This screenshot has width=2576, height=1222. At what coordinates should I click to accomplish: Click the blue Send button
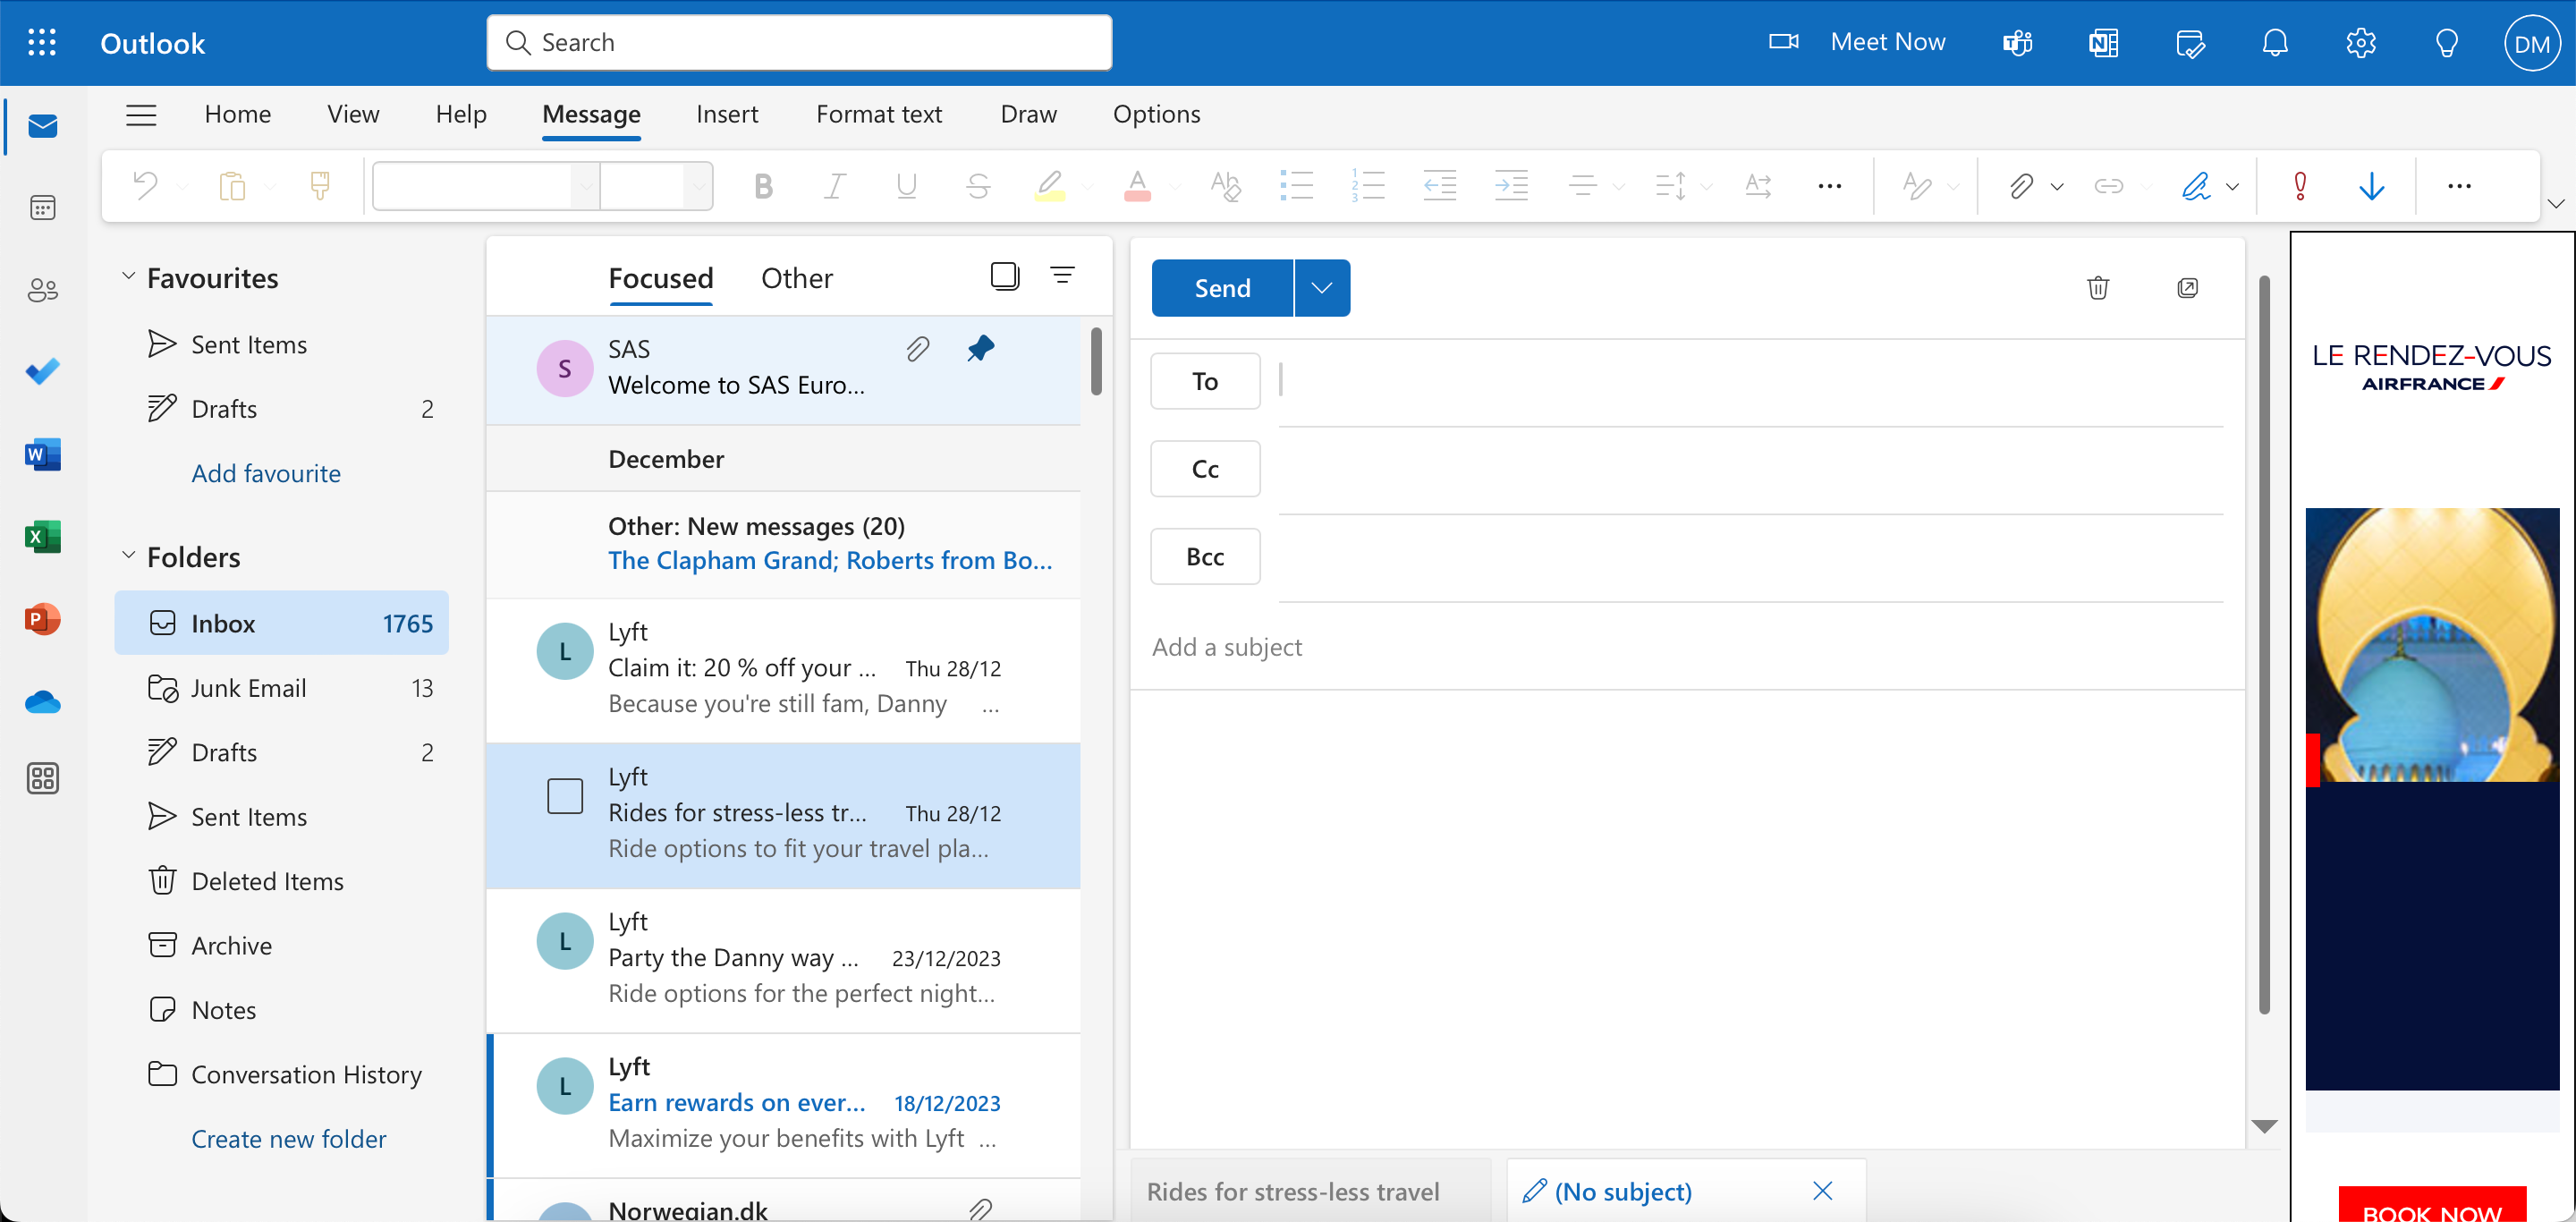pos(1222,288)
